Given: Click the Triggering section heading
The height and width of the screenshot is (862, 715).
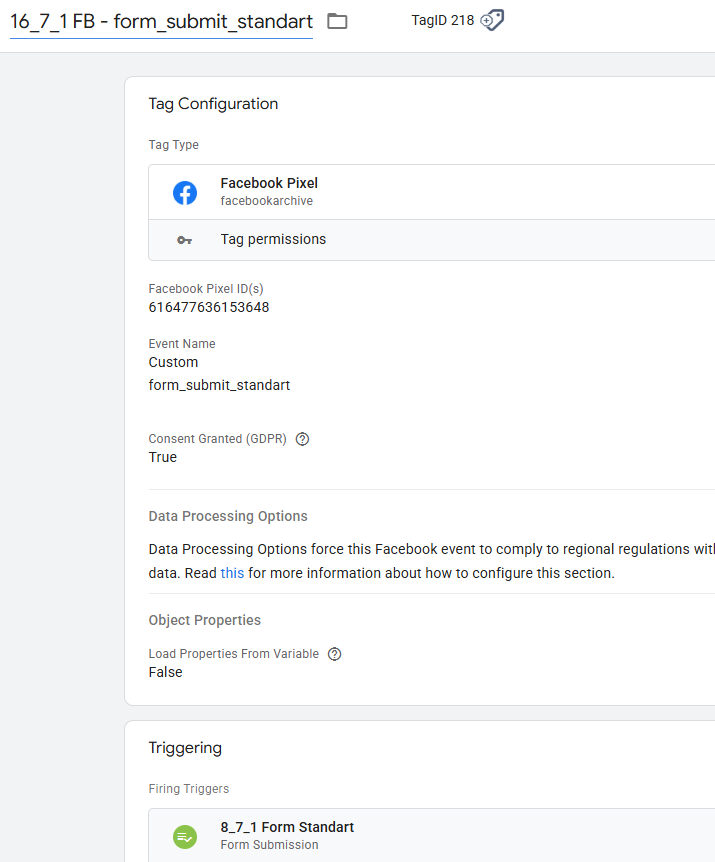Looking at the screenshot, I should [185, 748].
